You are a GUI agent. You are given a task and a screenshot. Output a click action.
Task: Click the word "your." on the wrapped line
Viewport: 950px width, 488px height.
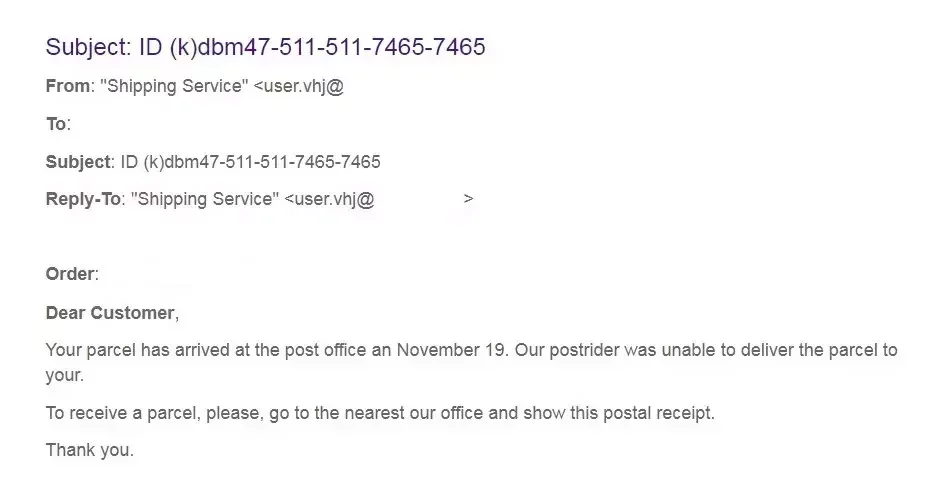[x=65, y=376]
